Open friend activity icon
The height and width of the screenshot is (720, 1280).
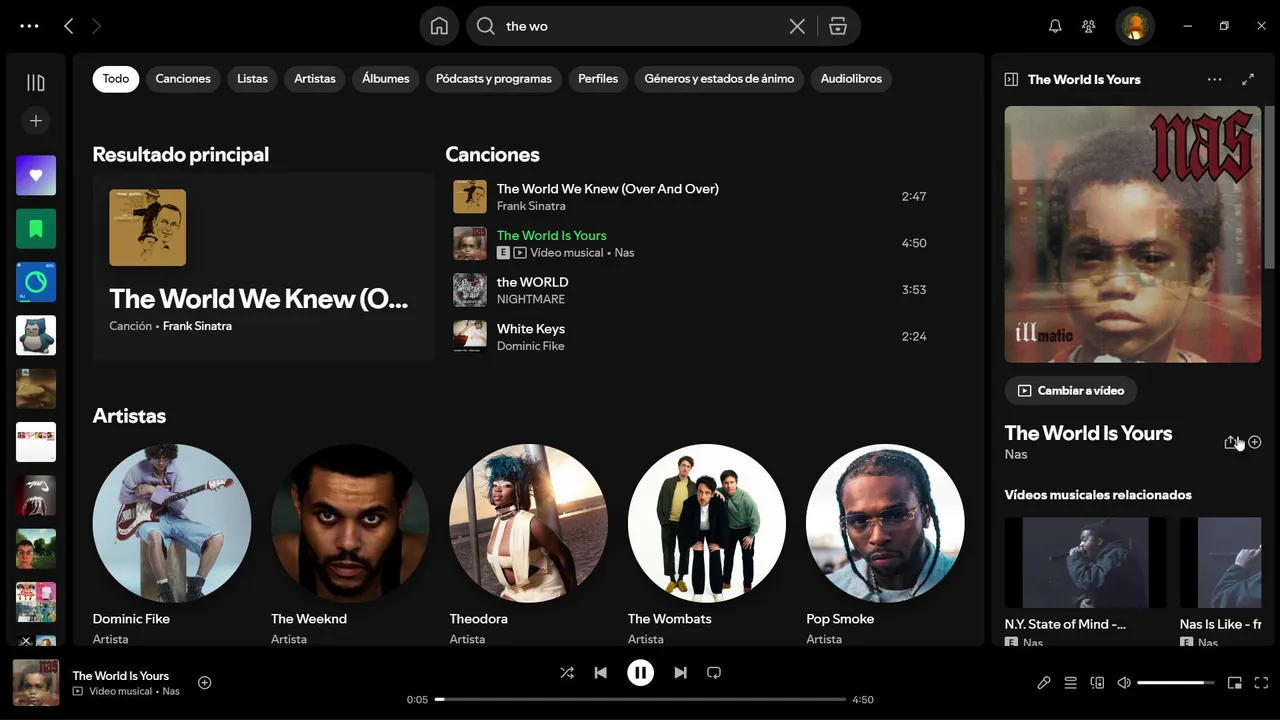(x=1089, y=26)
